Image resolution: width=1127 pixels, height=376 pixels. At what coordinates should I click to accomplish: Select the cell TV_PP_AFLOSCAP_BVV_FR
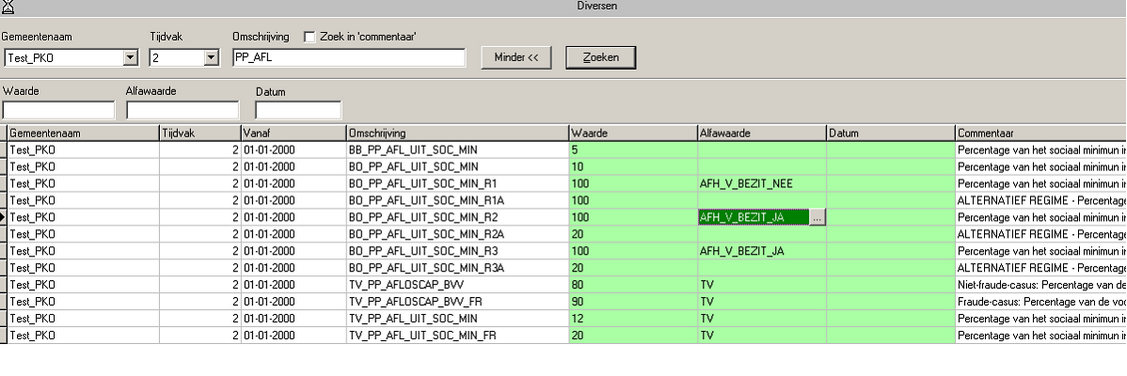[x=458, y=302]
